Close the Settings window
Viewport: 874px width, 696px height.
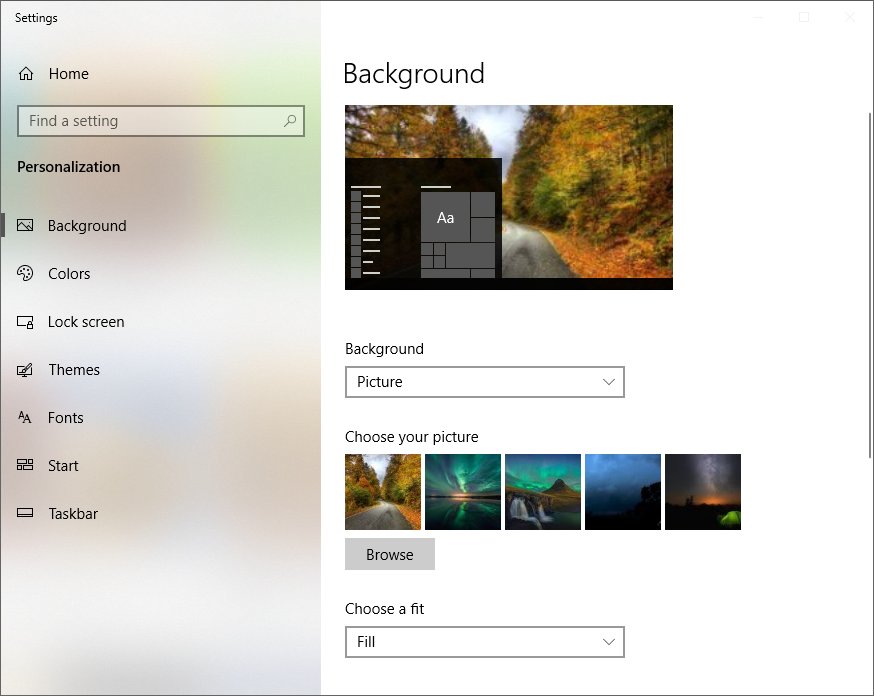pyautogui.click(x=849, y=17)
